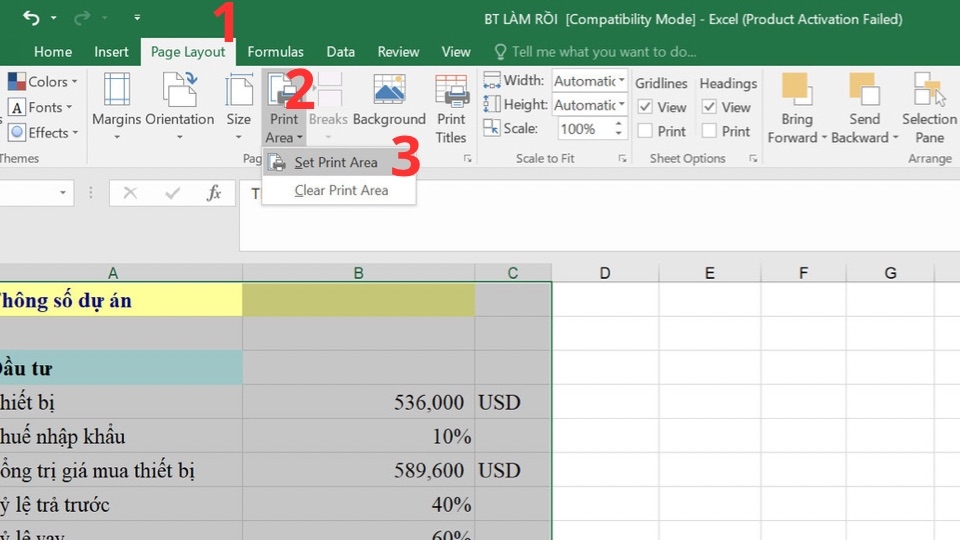Click inside the formula bar
The image size is (960, 540).
coord(600,214)
